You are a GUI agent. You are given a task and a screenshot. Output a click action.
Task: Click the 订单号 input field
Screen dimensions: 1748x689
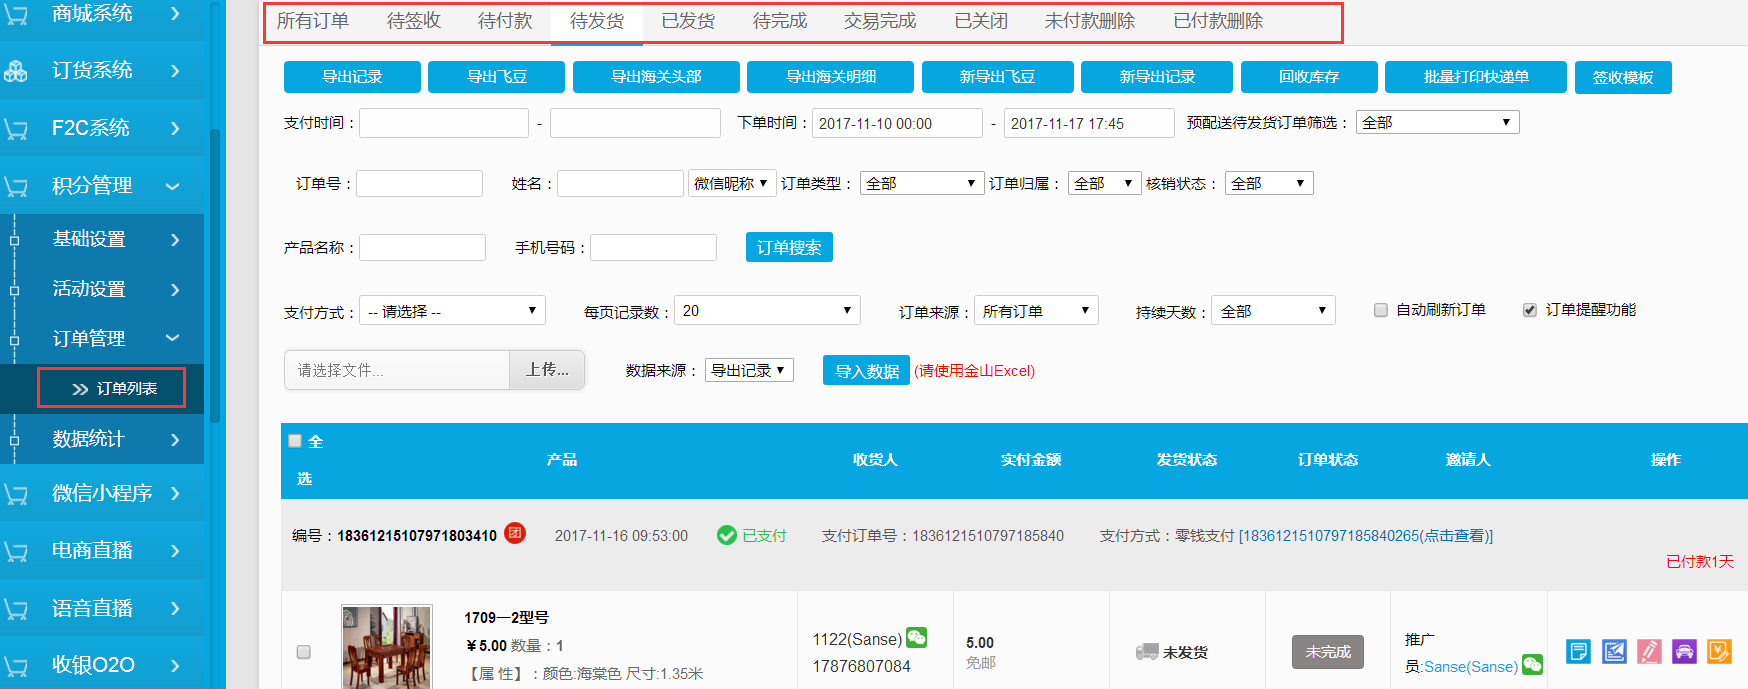[x=419, y=183]
